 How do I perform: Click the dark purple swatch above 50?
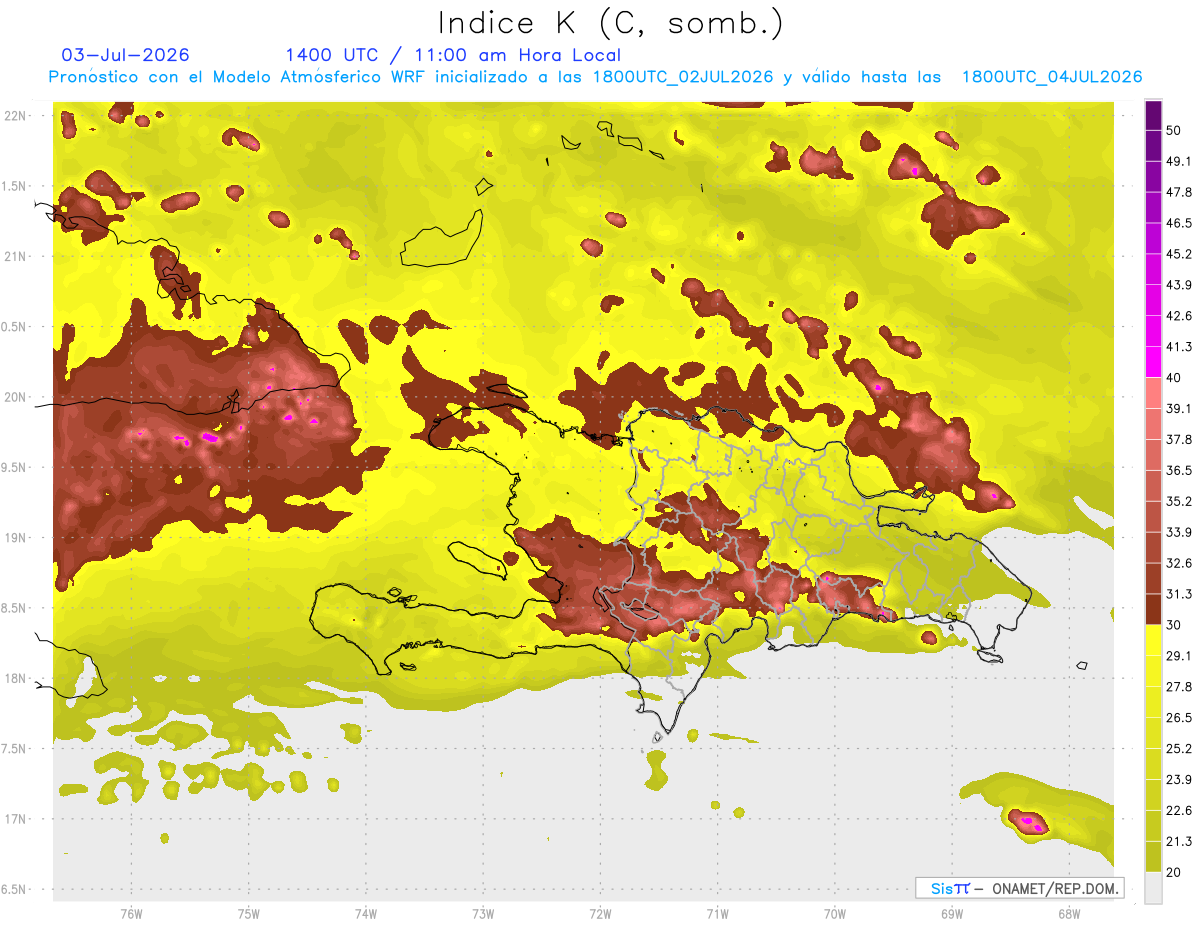[1153, 116]
